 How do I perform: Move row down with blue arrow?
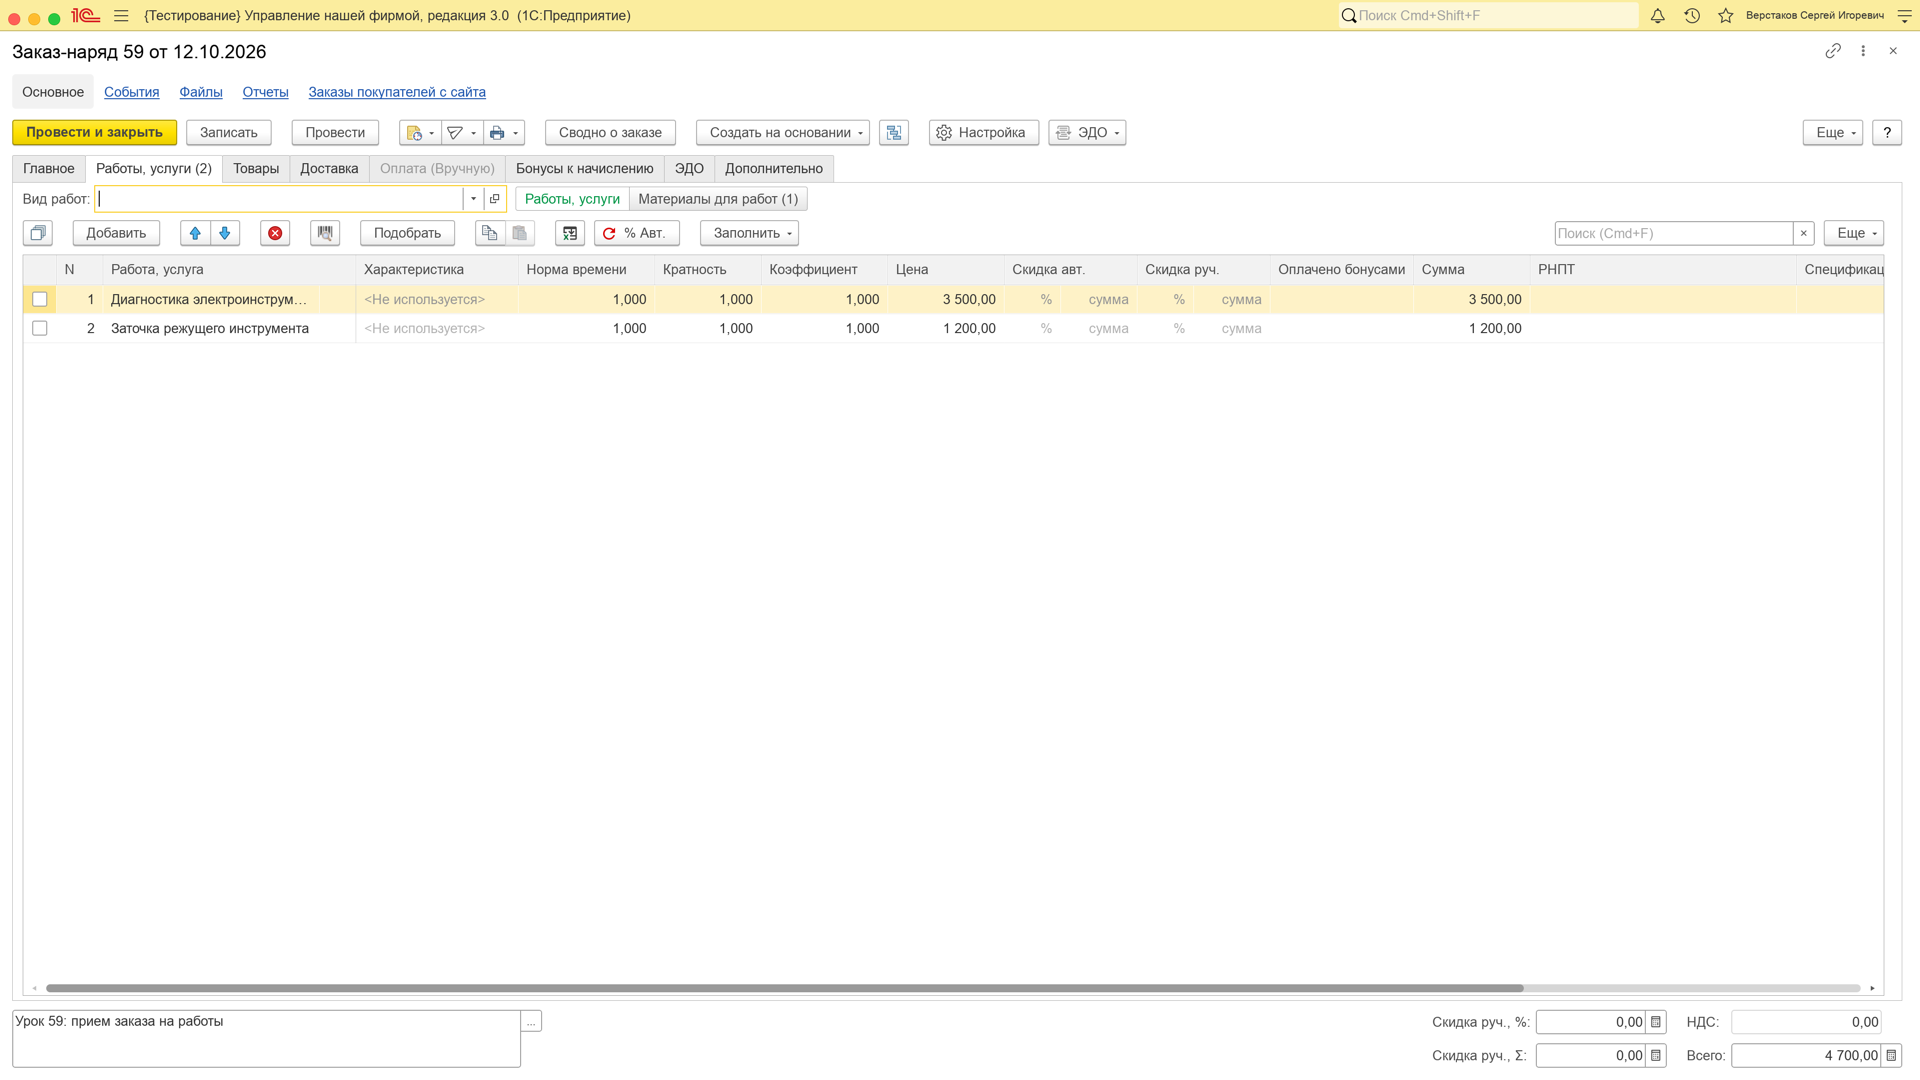click(x=225, y=233)
